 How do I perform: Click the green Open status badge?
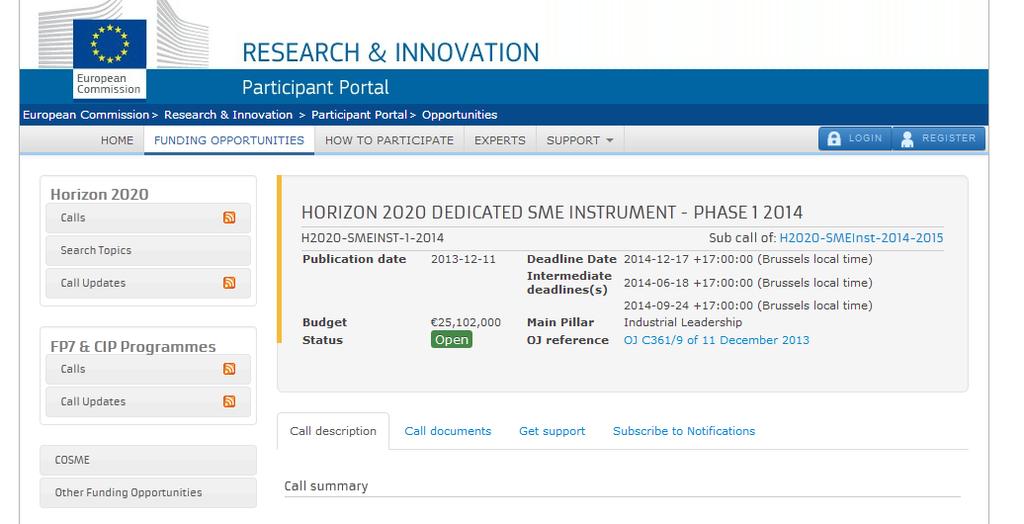(x=451, y=340)
